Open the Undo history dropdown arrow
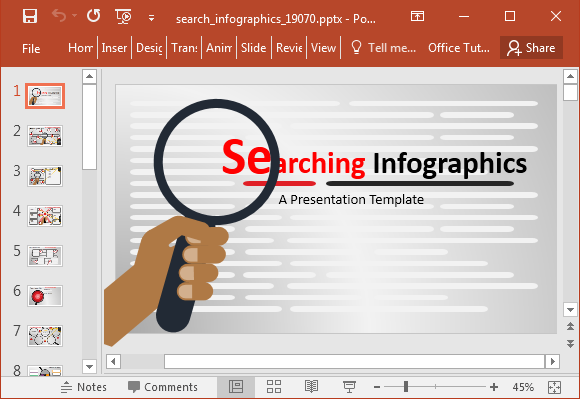The height and width of the screenshot is (399, 580). 74,16
